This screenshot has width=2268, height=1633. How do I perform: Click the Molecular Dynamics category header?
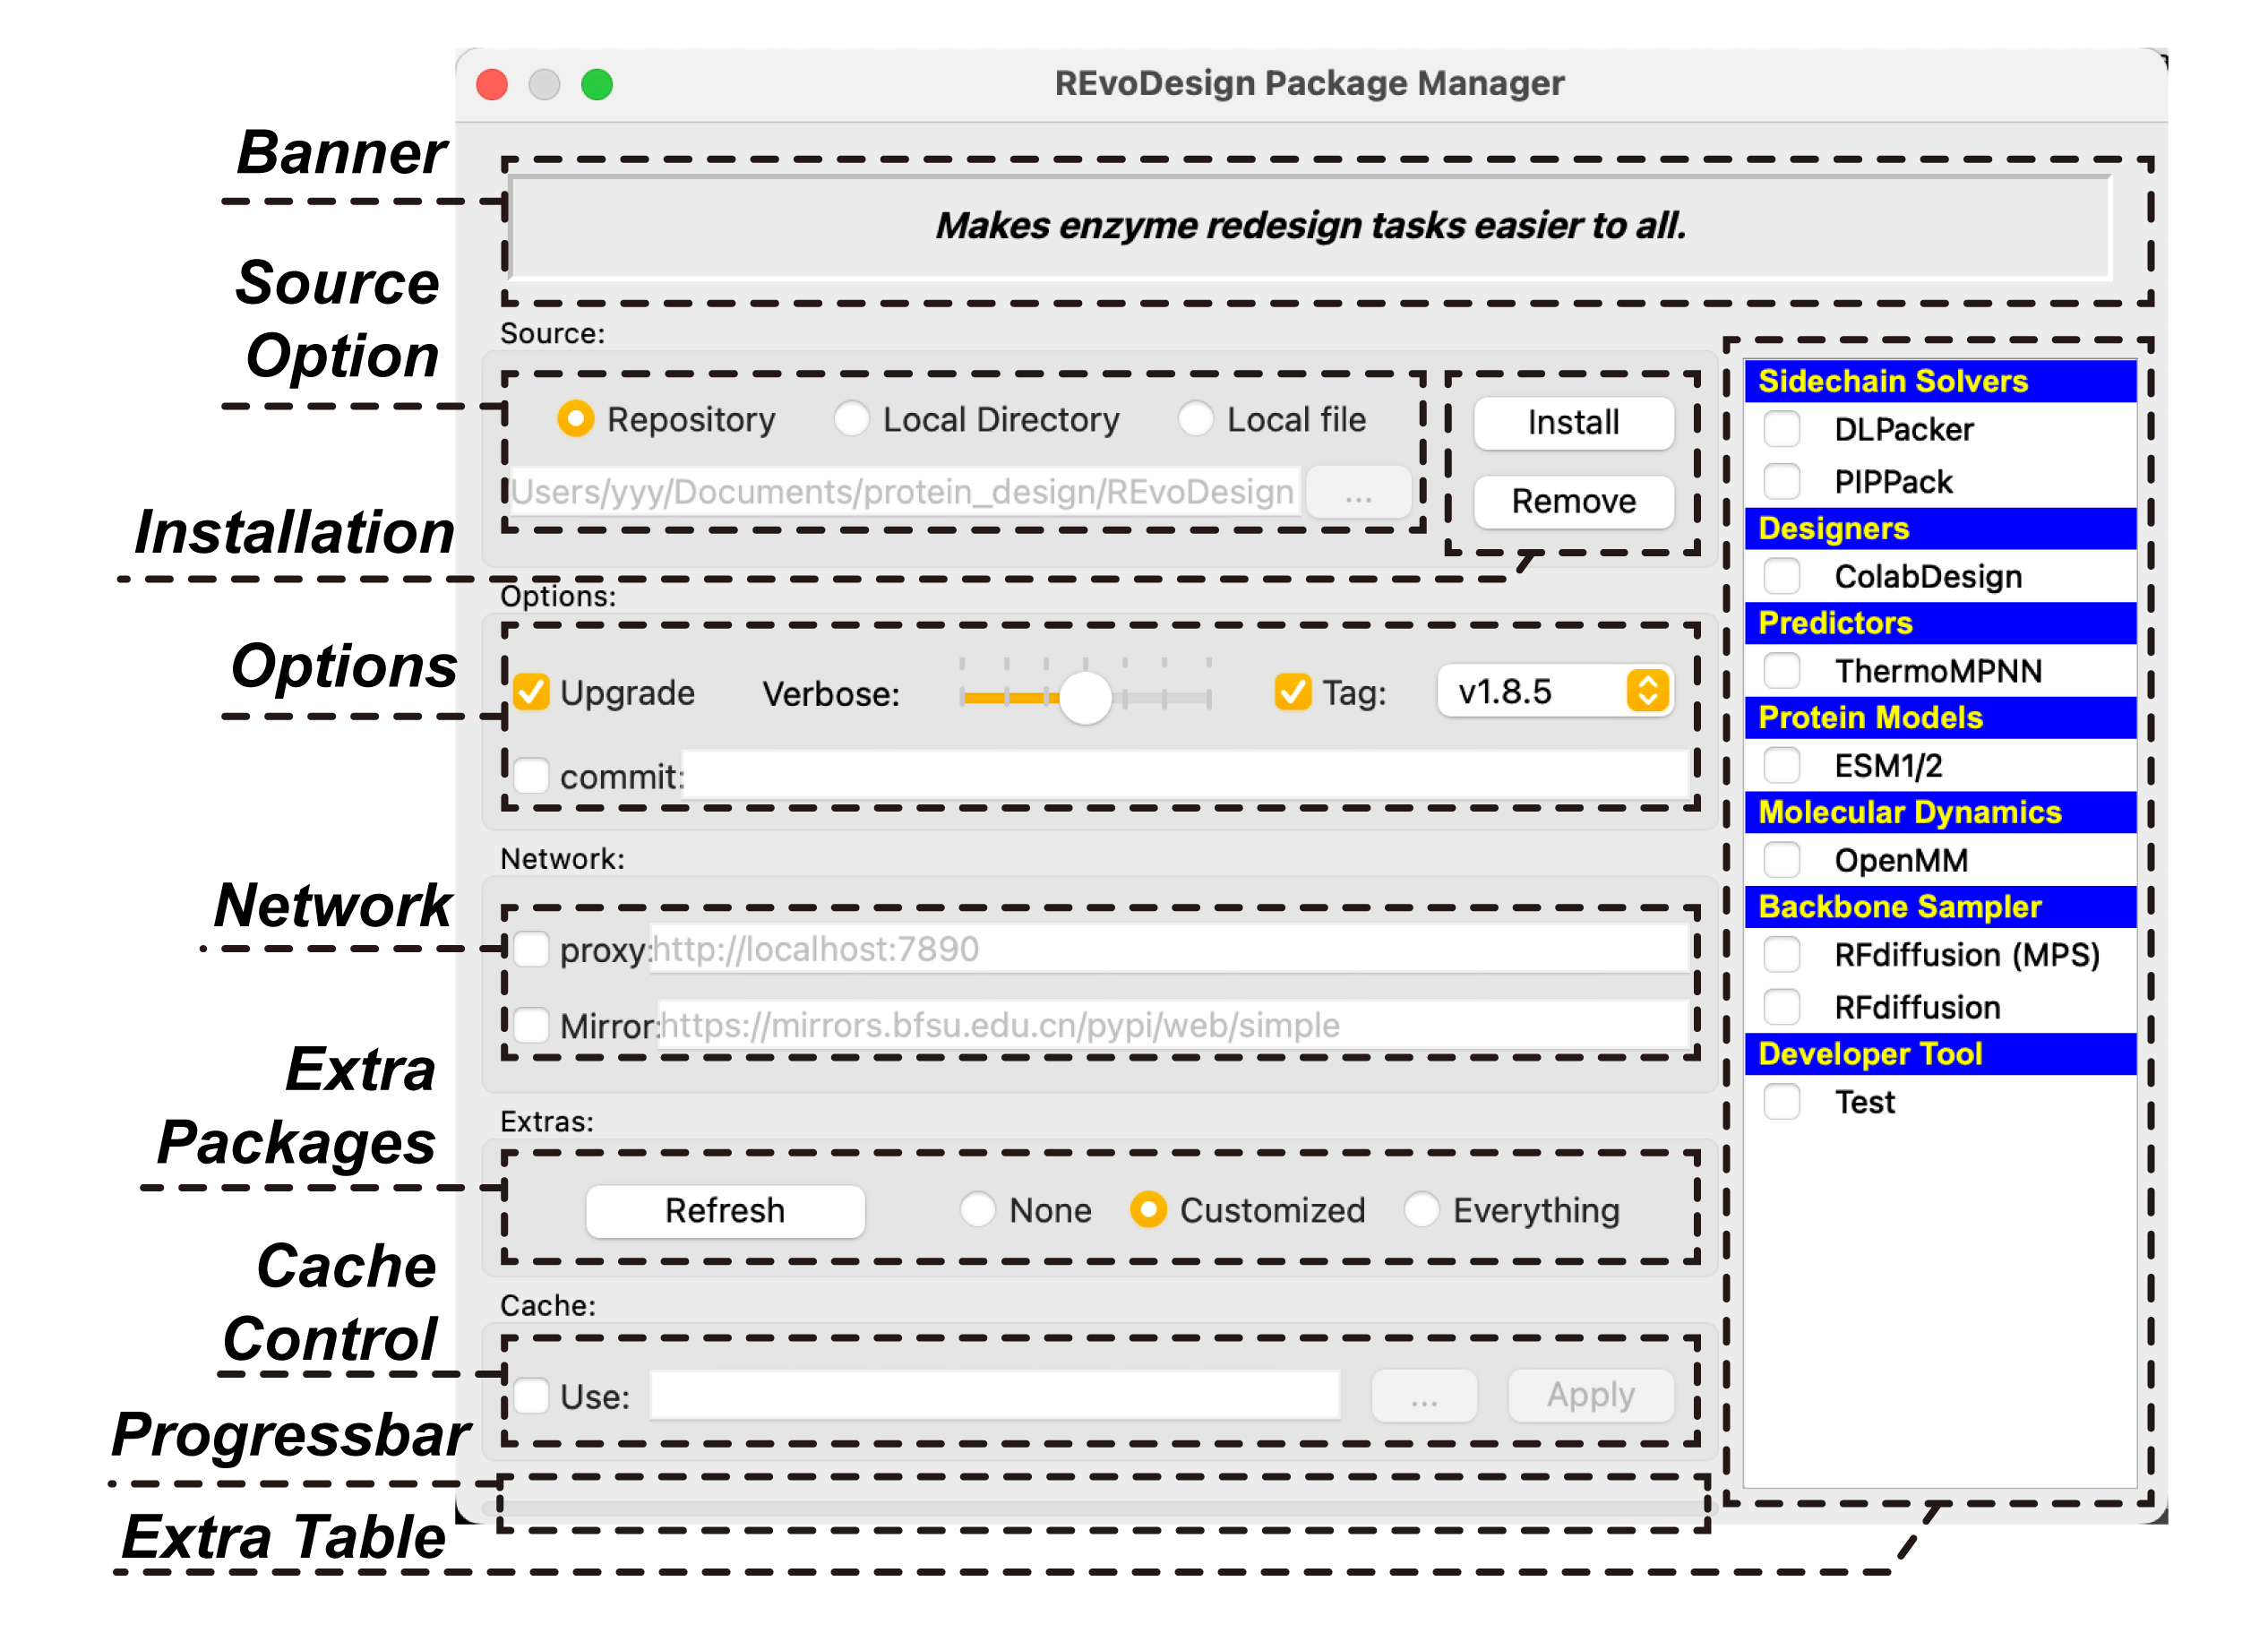[1940, 812]
